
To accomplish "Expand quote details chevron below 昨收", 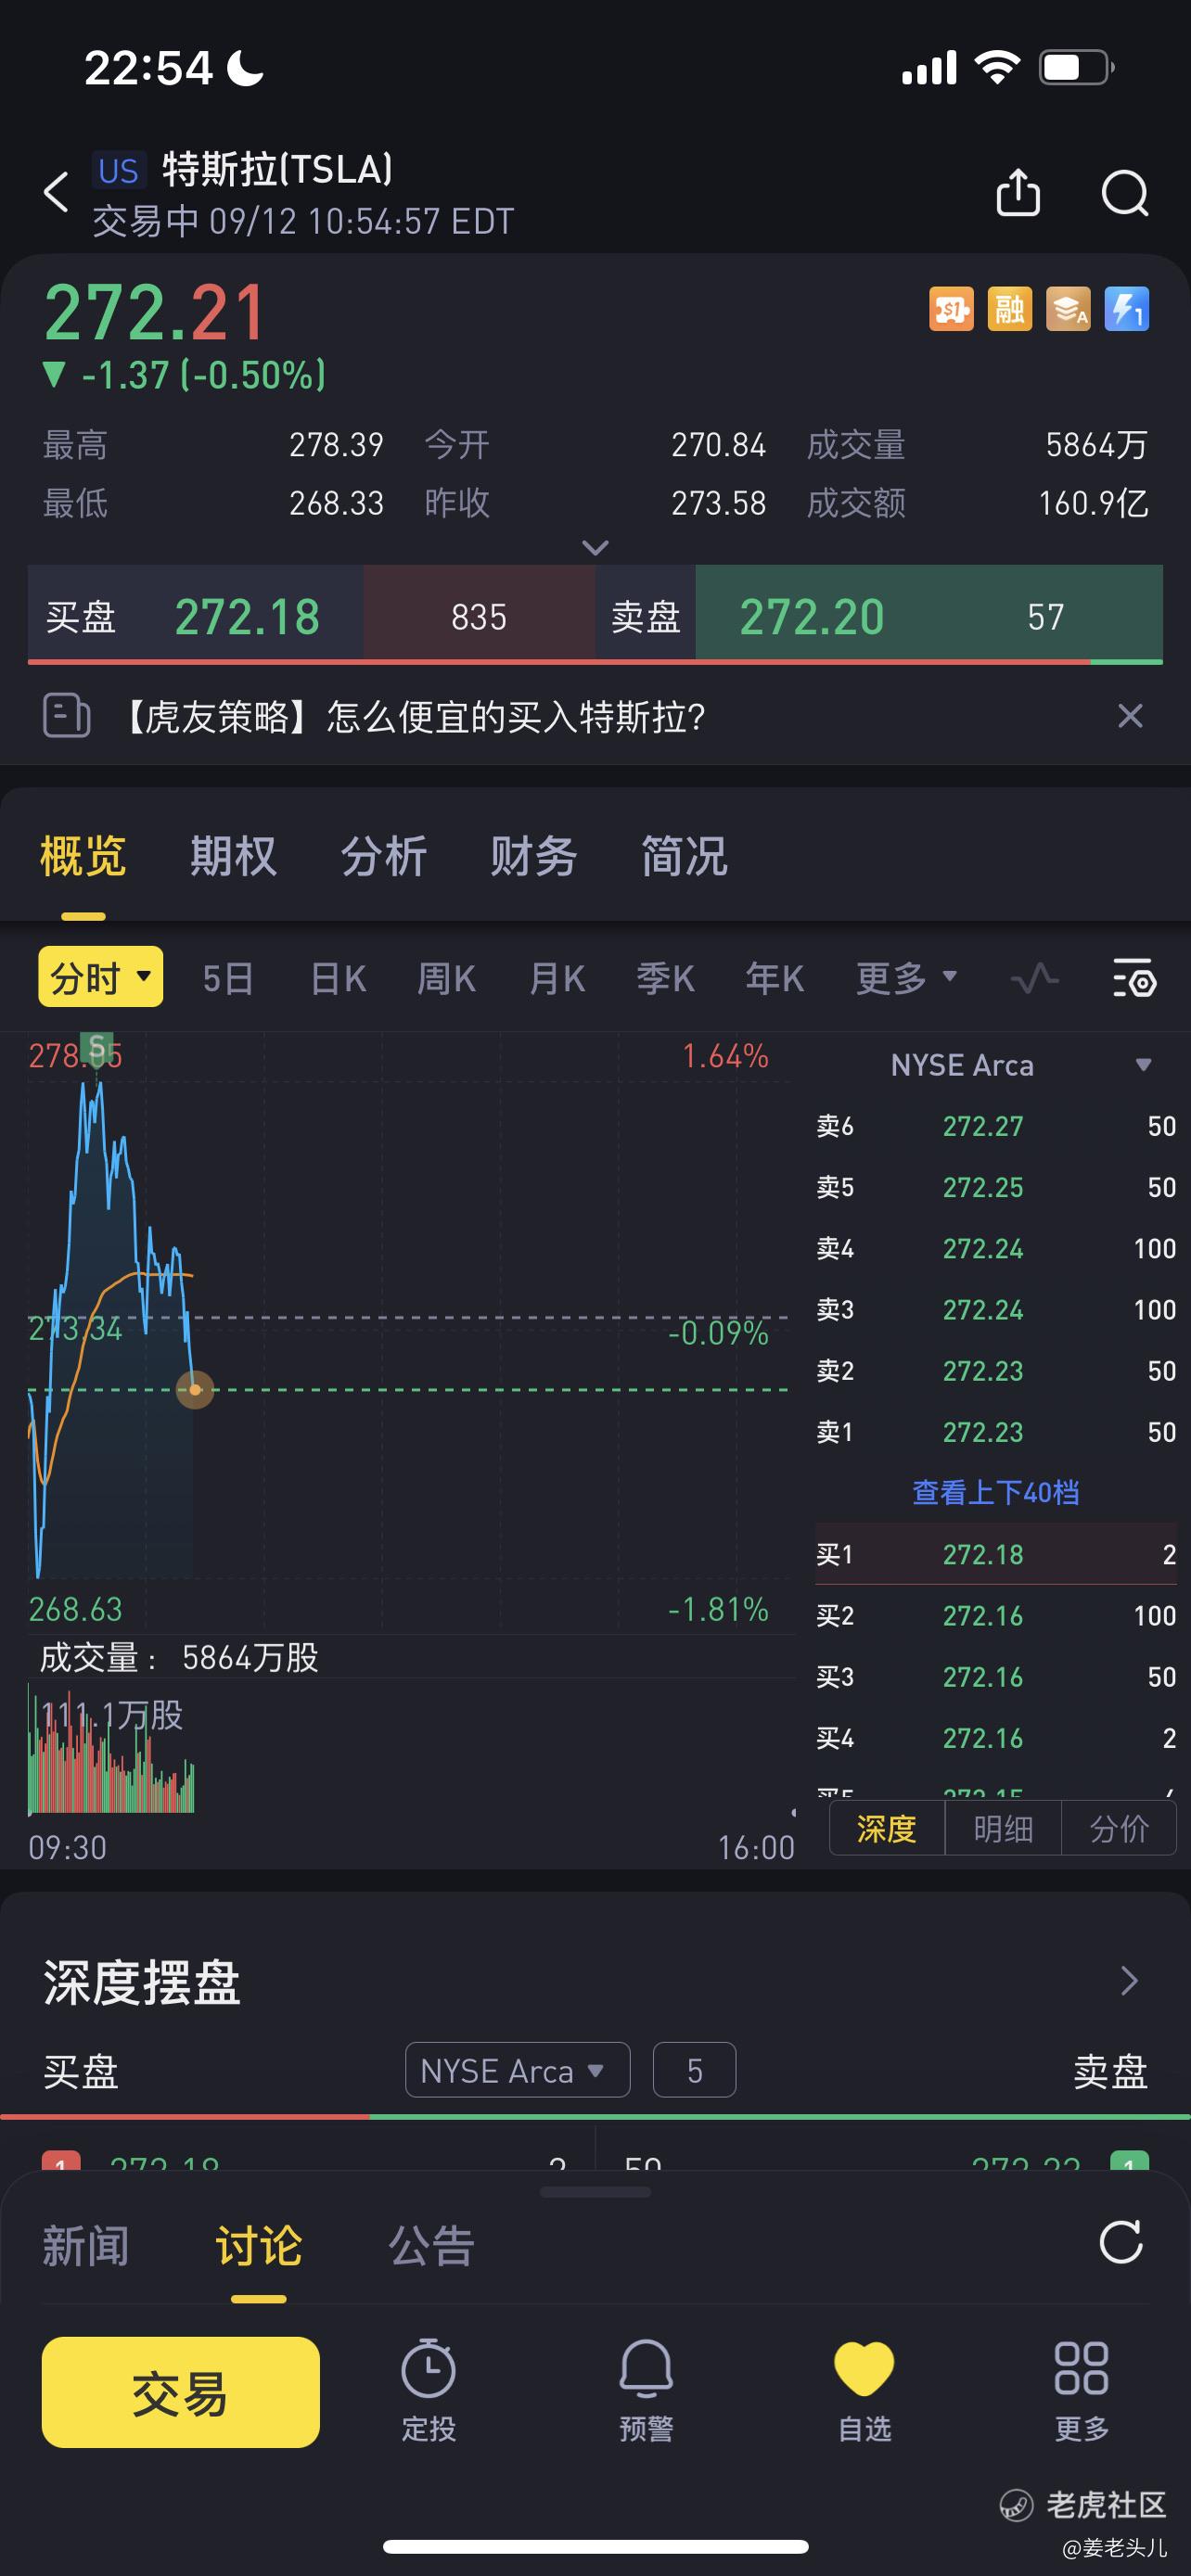I will point(595,547).
